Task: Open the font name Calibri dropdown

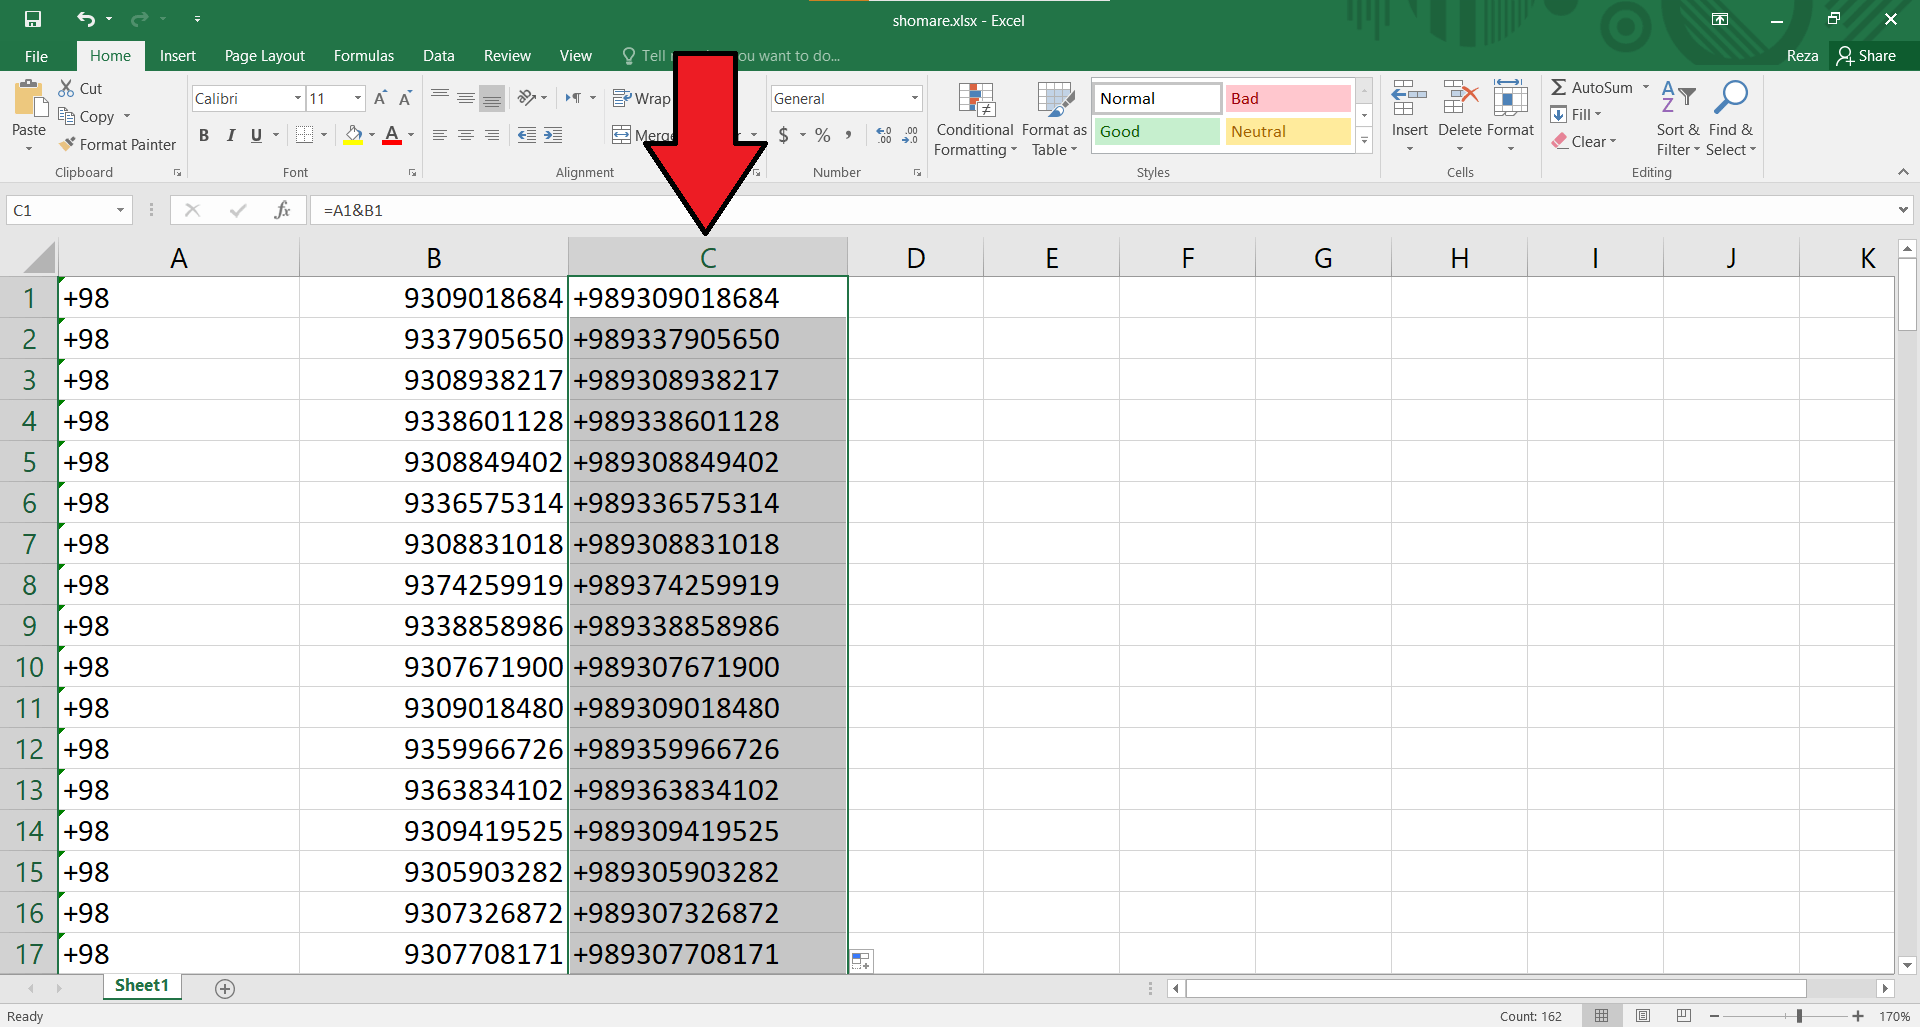Action: pyautogui.click(x=297, y=98)
